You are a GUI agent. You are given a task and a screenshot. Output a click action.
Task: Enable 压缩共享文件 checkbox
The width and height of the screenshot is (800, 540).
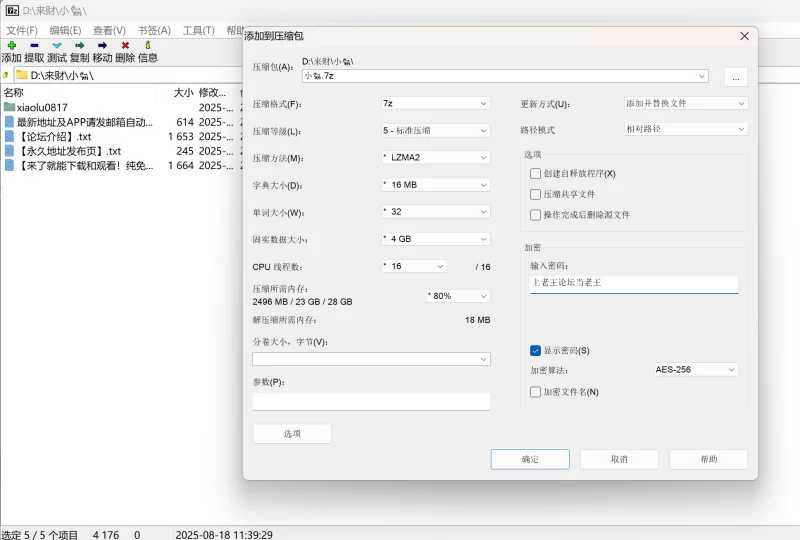click(535, 194)
